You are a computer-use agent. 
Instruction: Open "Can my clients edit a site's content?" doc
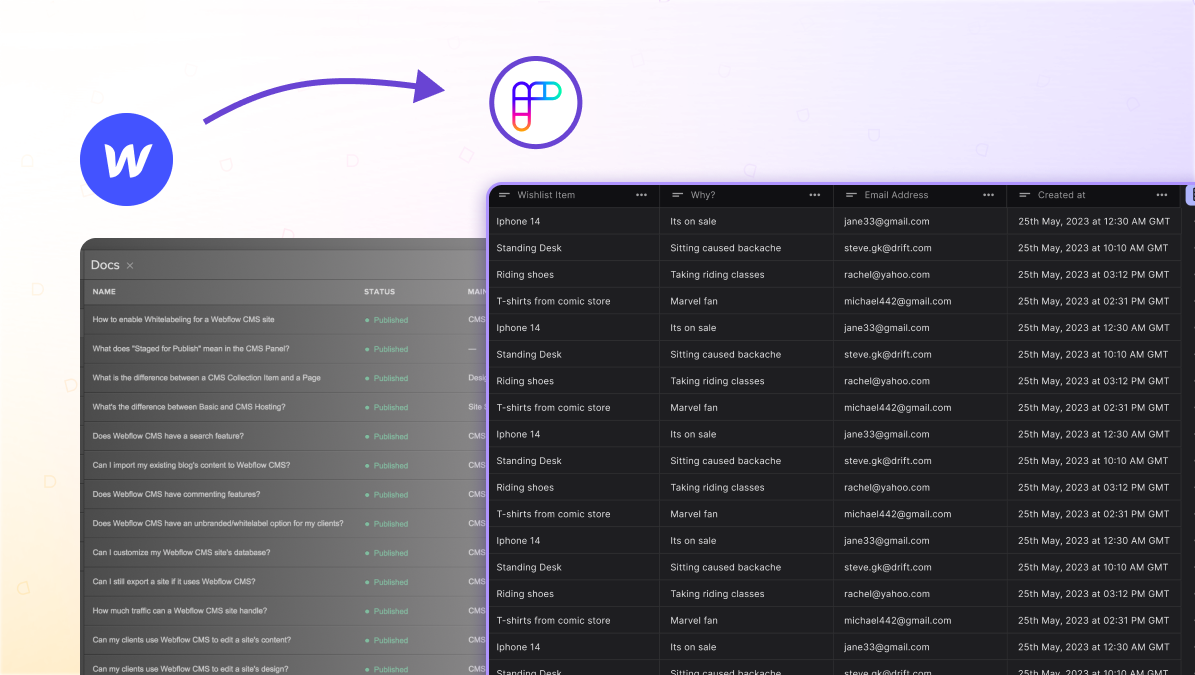[x=192, y=640]
